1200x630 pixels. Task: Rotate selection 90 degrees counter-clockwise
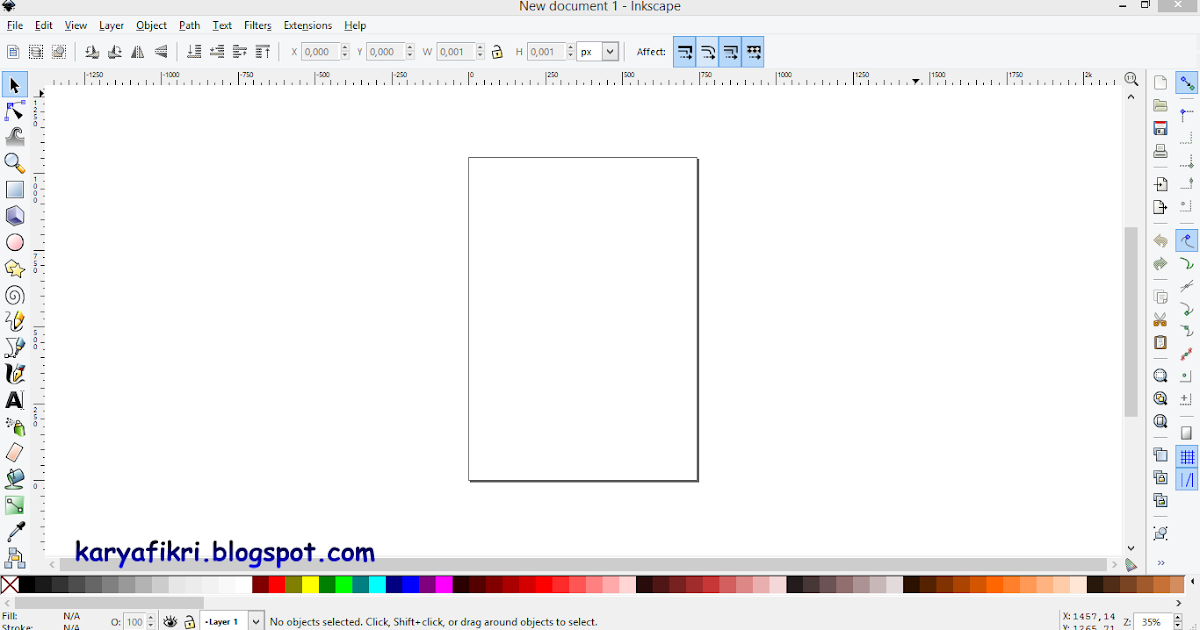point(92,52)
